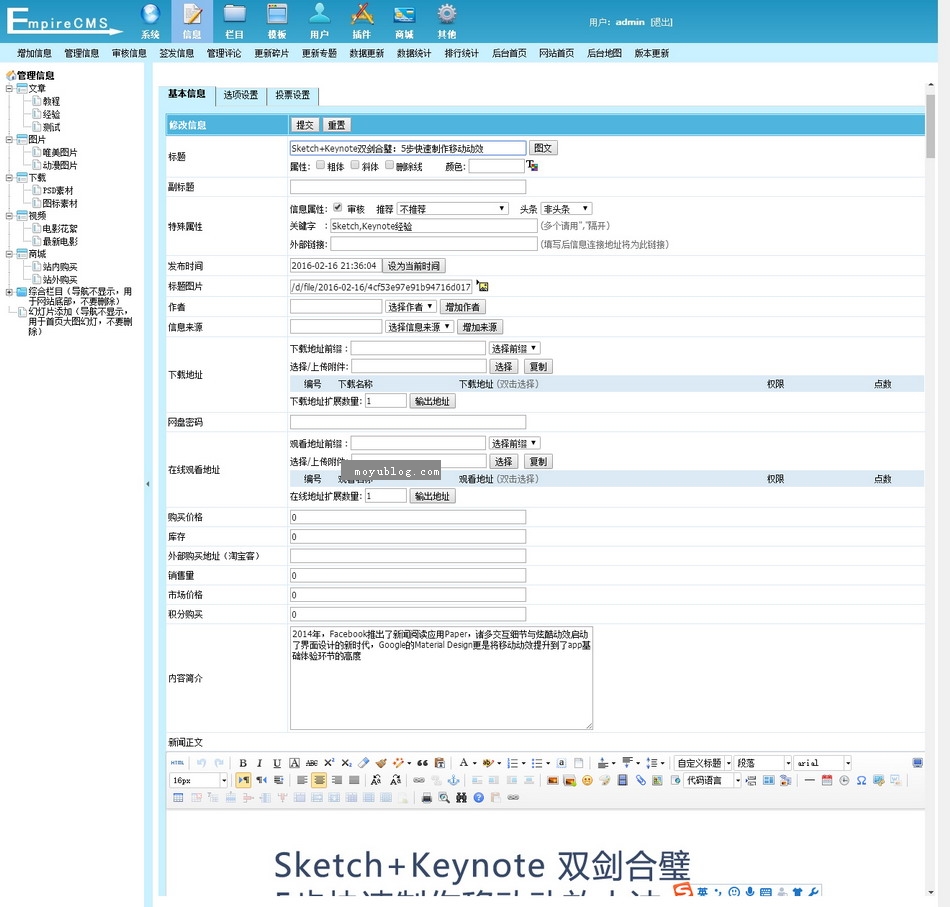This screenshot has width=950, height=907.
Task: Open the 增加信息 menu item
Action: tap(35, 53)
